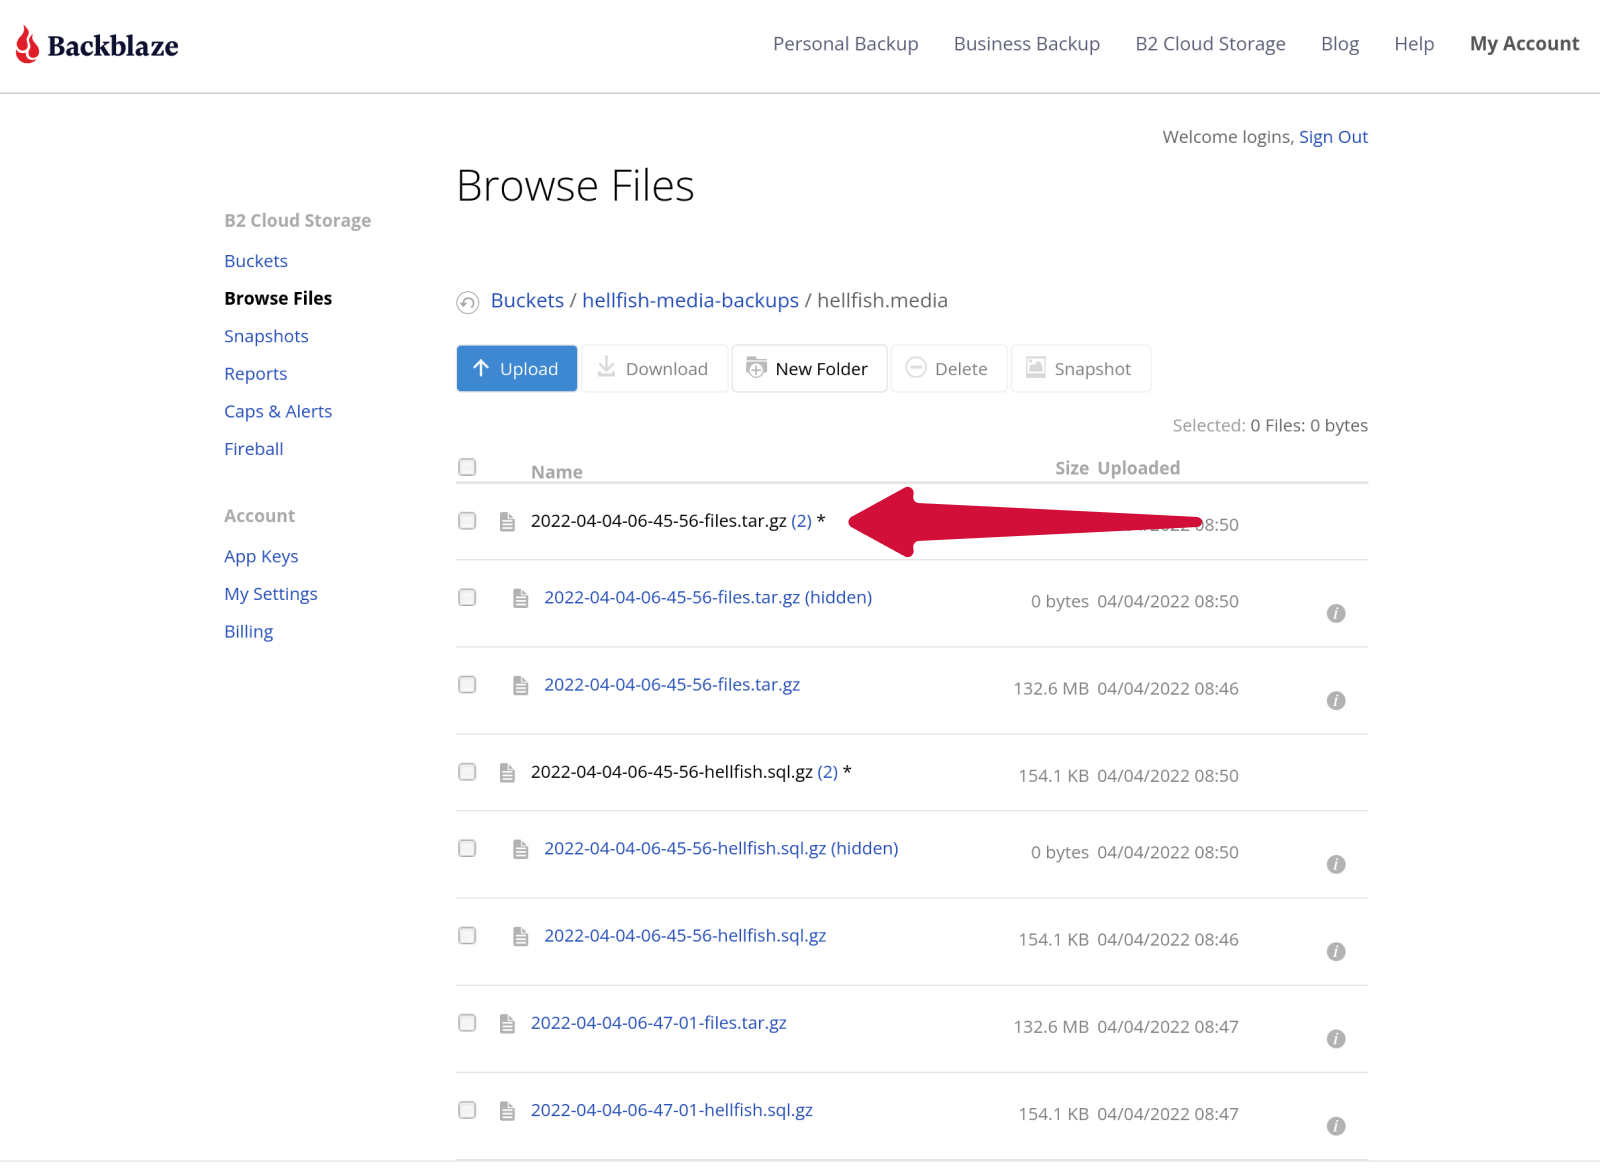Check the 132.6 MB 08:46 files.tar.gz checkbox
1600x1170 pixels.
tap(467, 684)
